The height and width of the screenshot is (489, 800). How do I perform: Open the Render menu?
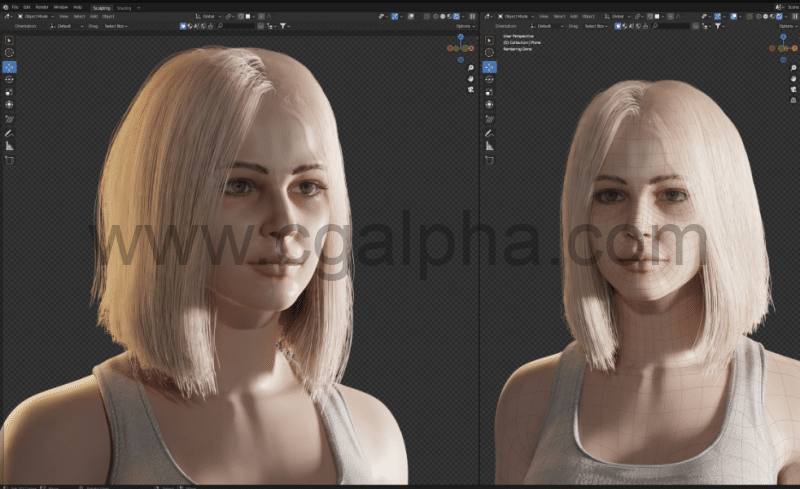[x=42, y=7]
